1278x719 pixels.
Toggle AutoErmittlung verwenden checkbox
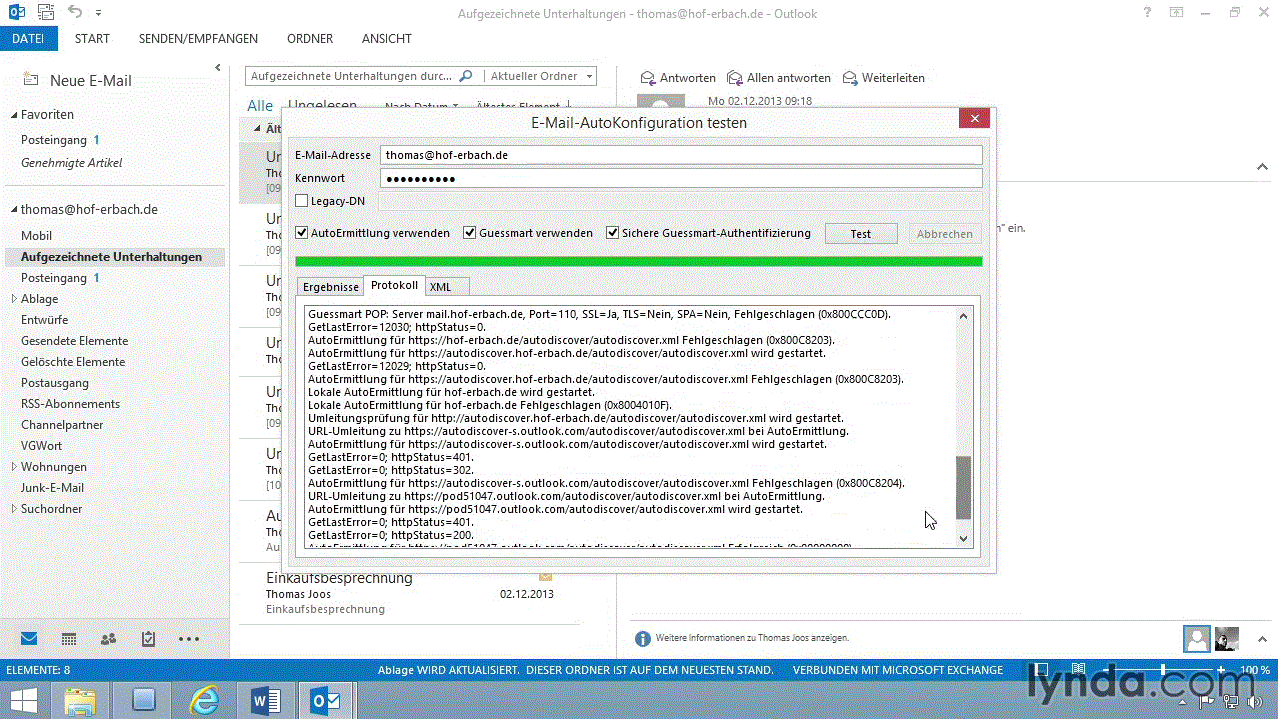(x=302, y=233)
